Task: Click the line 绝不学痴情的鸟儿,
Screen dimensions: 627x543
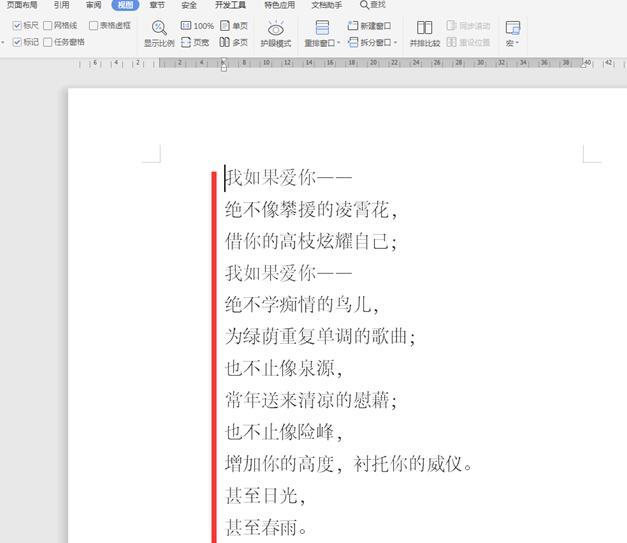Action: click(302, 305)
